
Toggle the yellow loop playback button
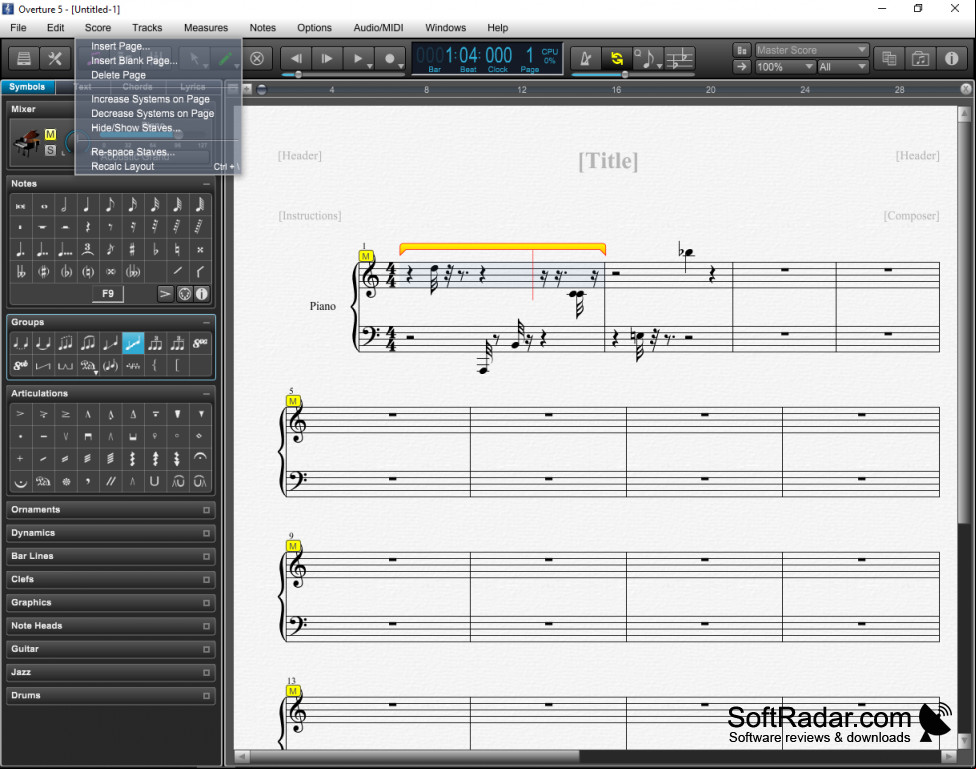pos(617,59)
